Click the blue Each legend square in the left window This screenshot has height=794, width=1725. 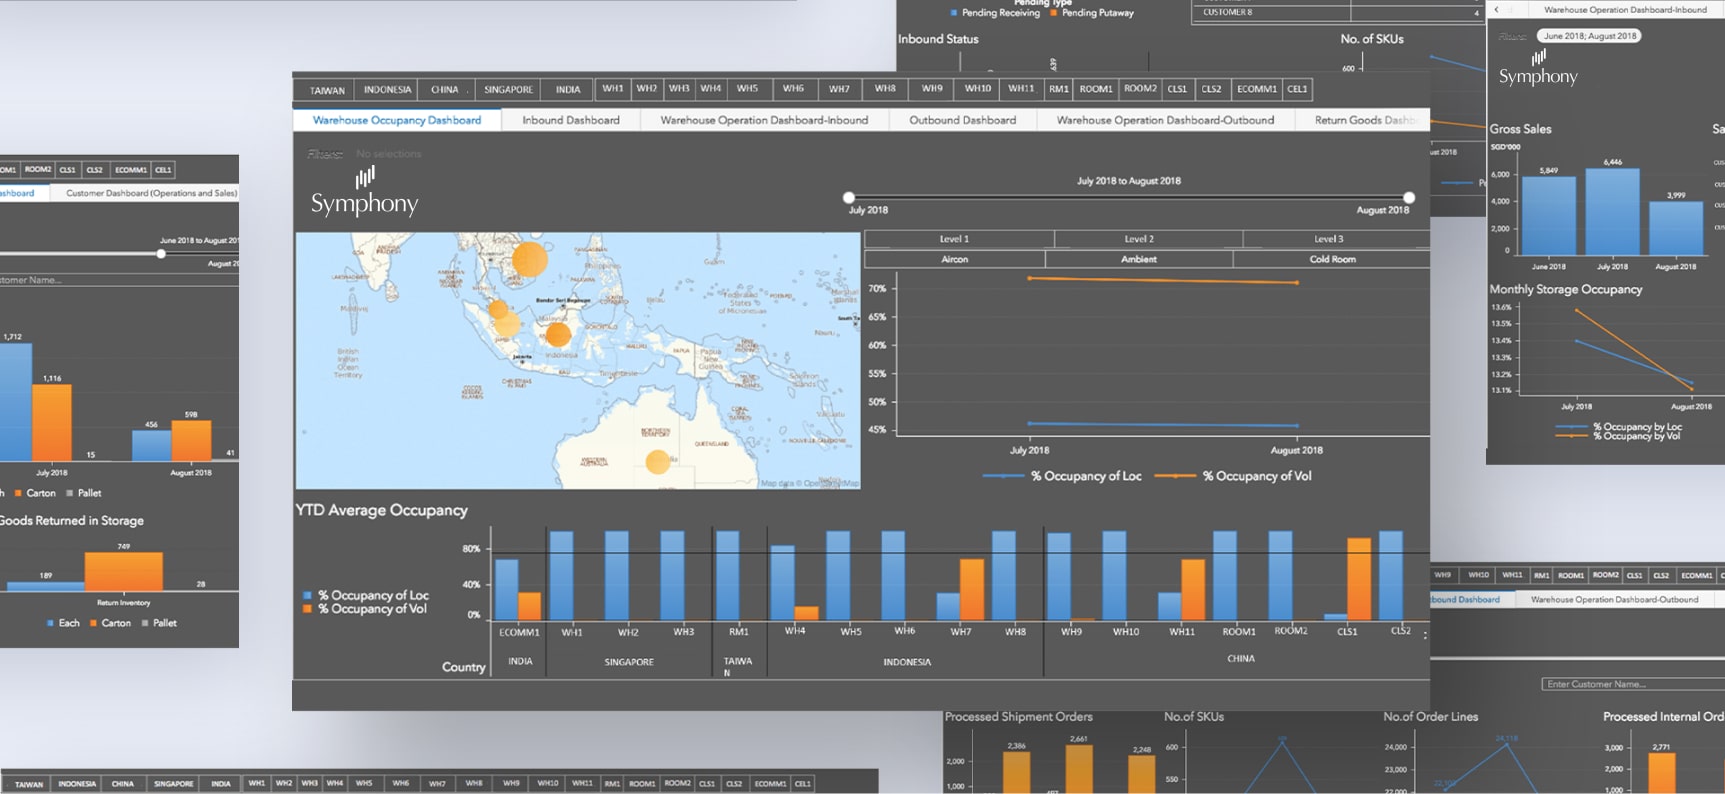tap(50, 623)
